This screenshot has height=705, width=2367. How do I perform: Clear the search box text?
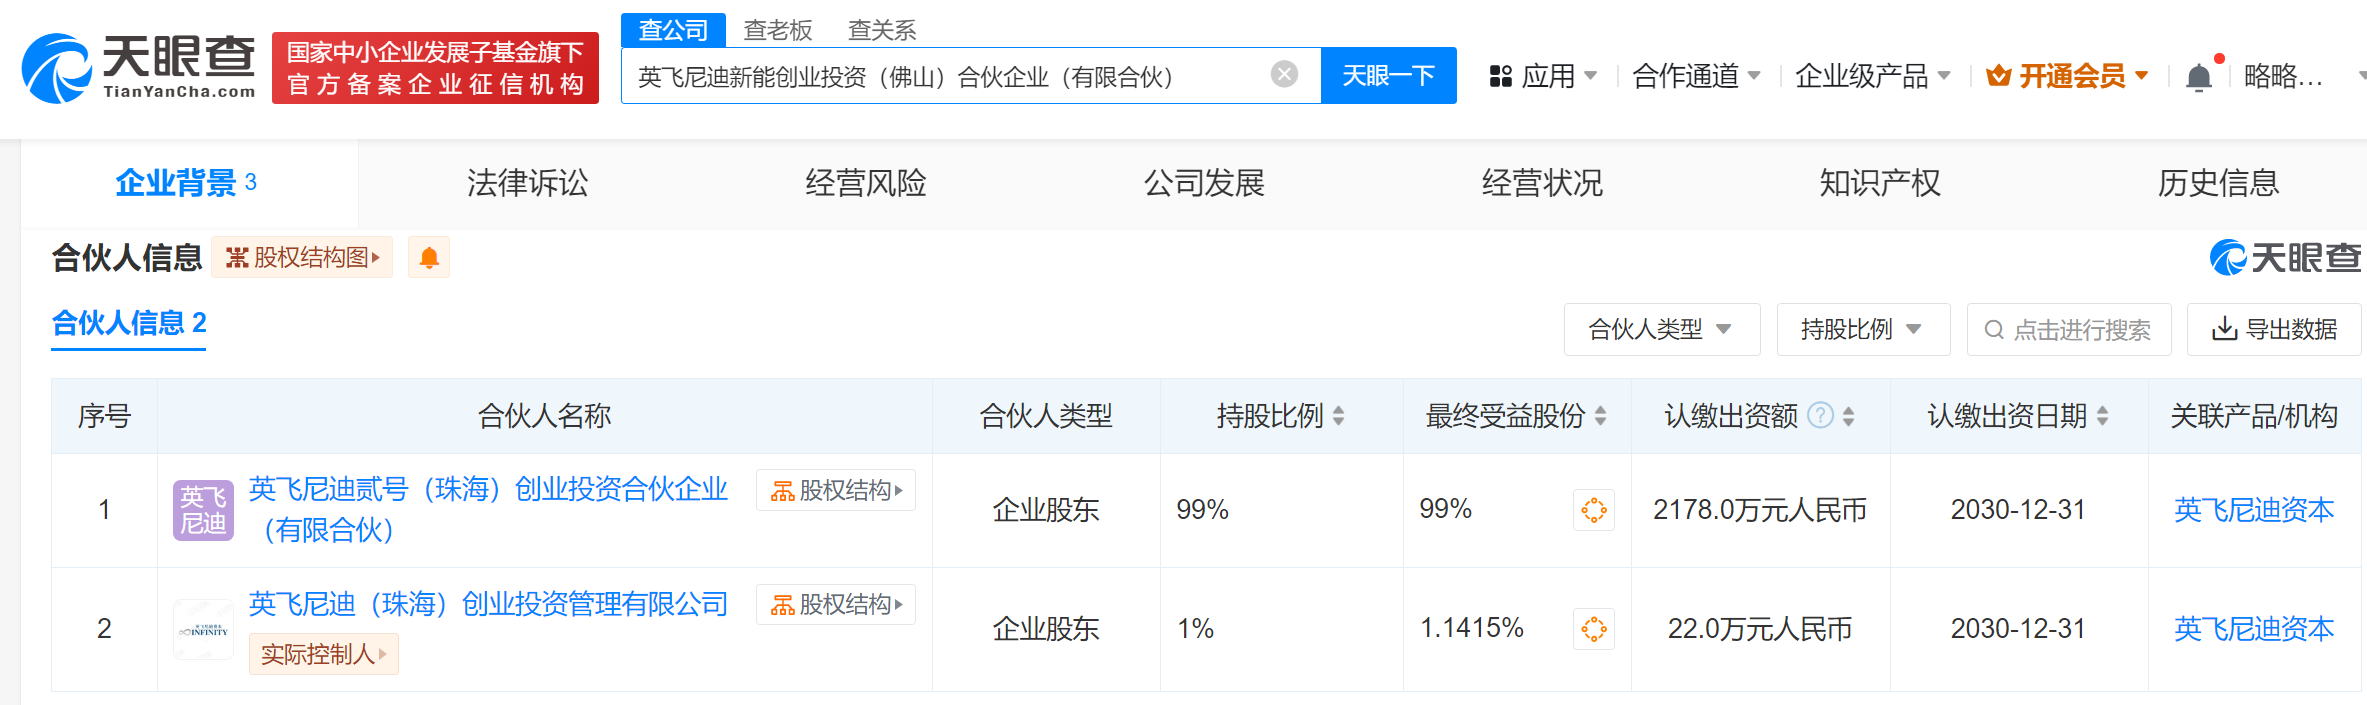click(x=1284, y=74)
